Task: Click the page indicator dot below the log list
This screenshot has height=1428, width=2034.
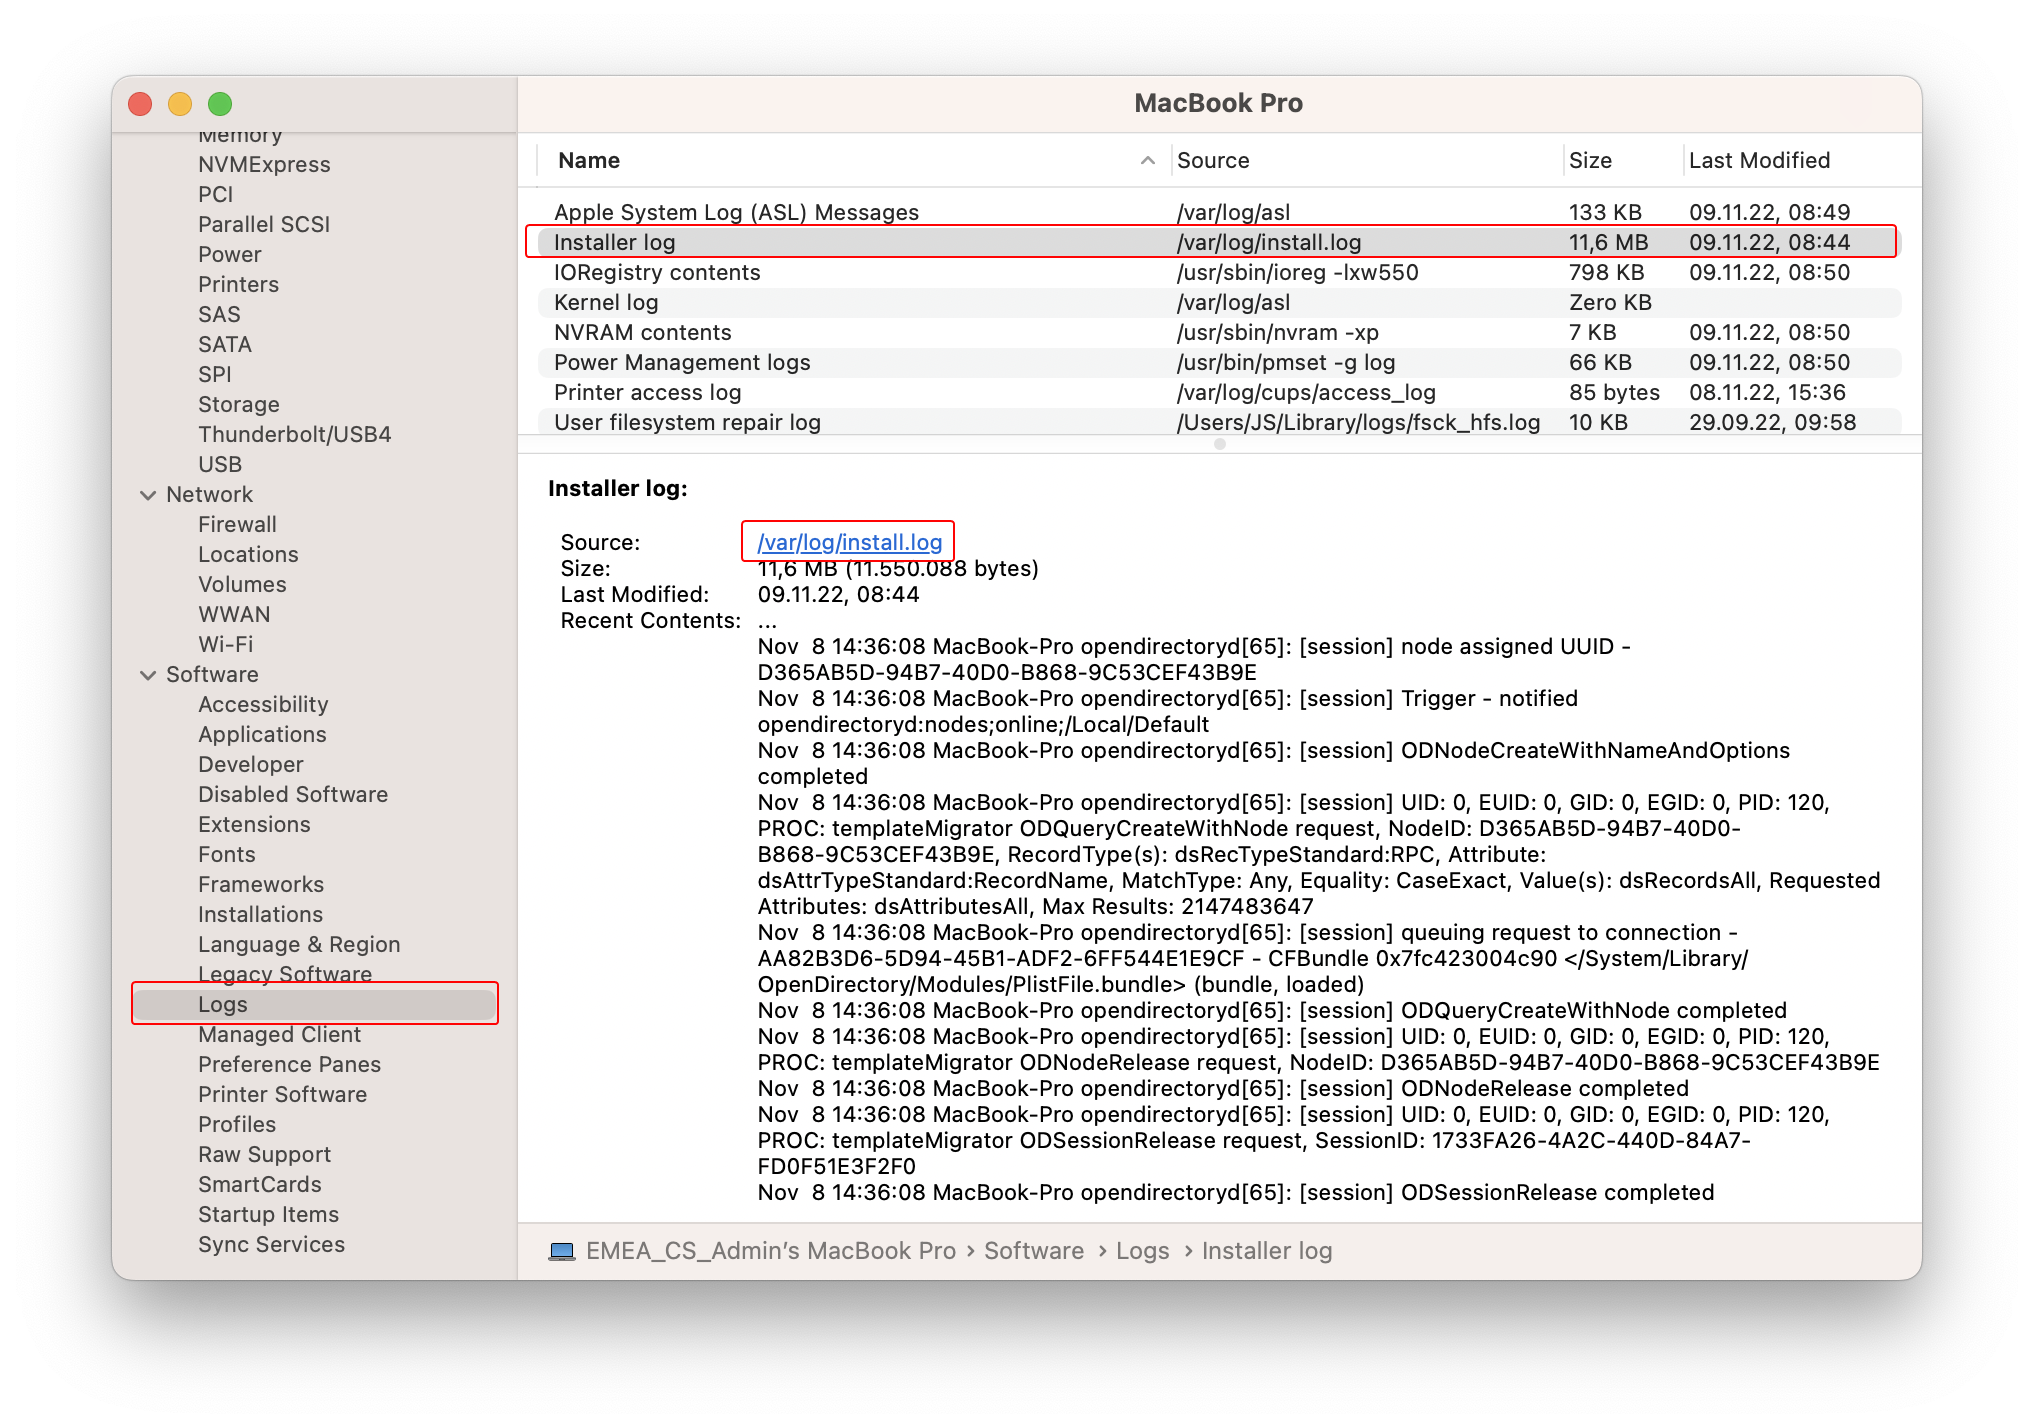Action: point(1219,445)
